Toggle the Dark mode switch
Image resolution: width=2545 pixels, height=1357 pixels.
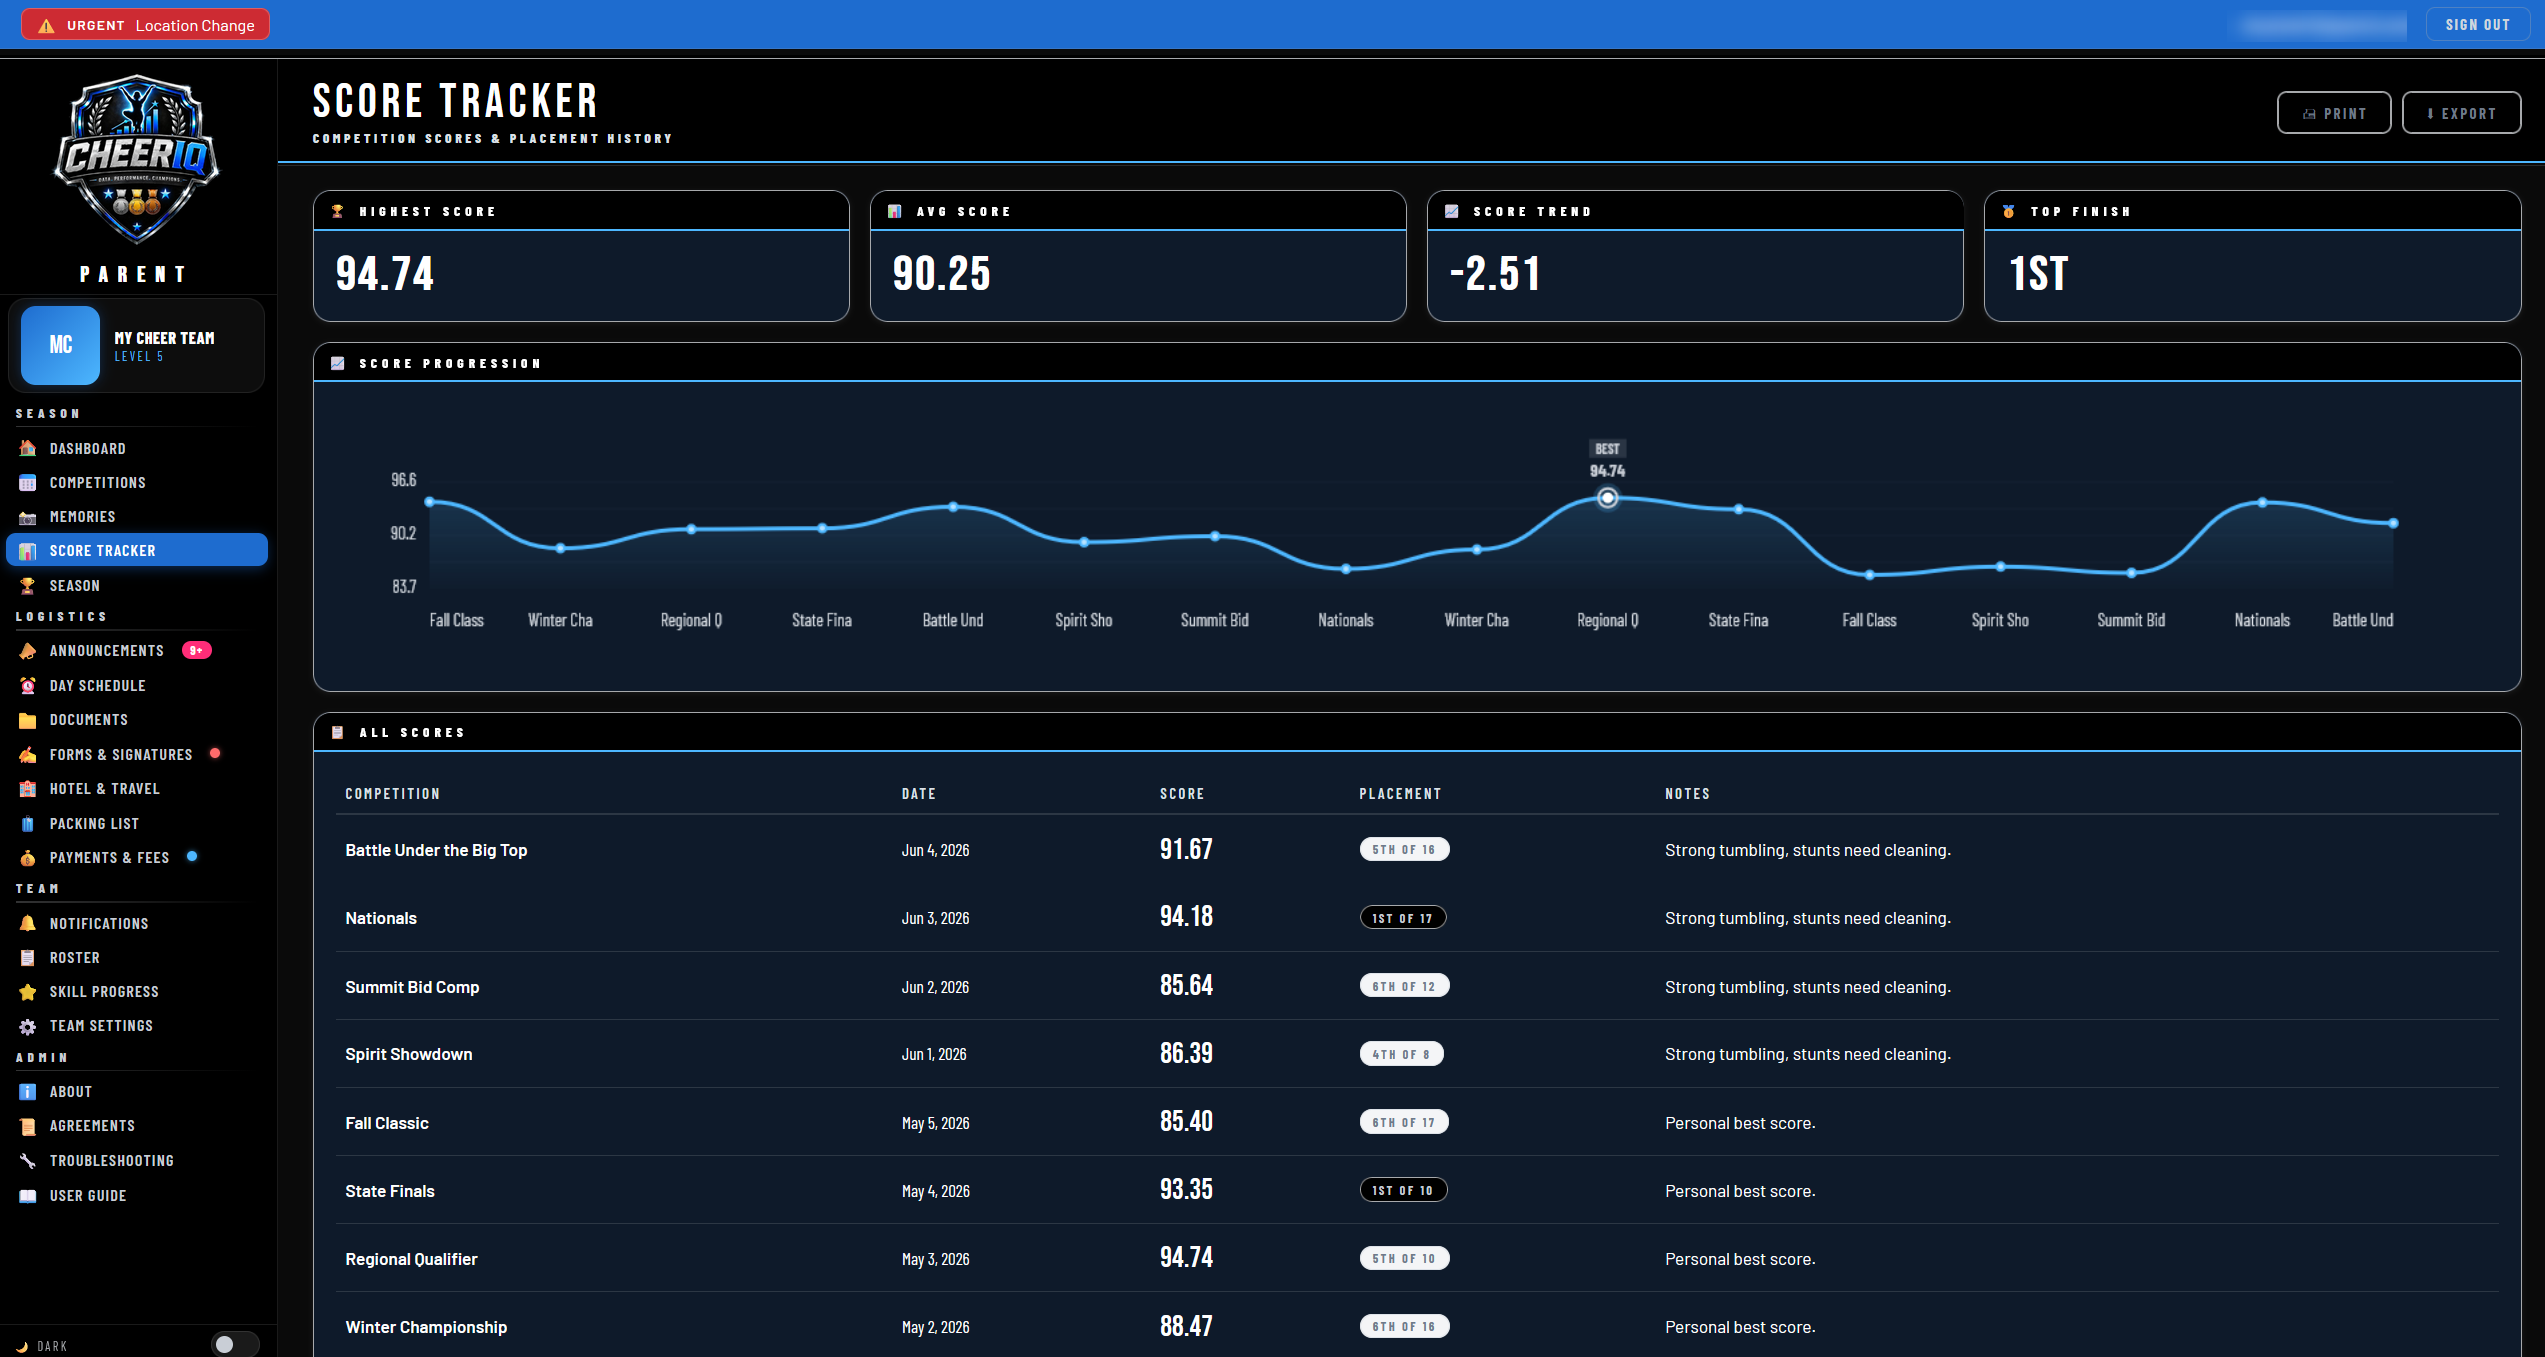[235, 1344]
